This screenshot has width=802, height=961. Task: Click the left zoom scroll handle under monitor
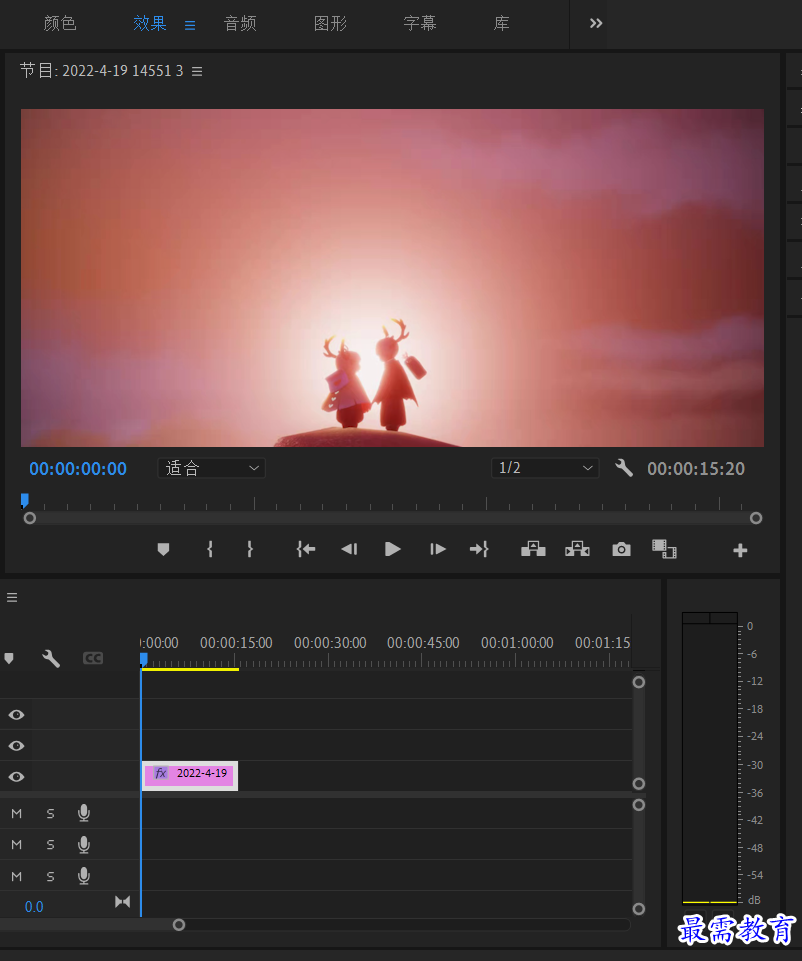[29, 518]
